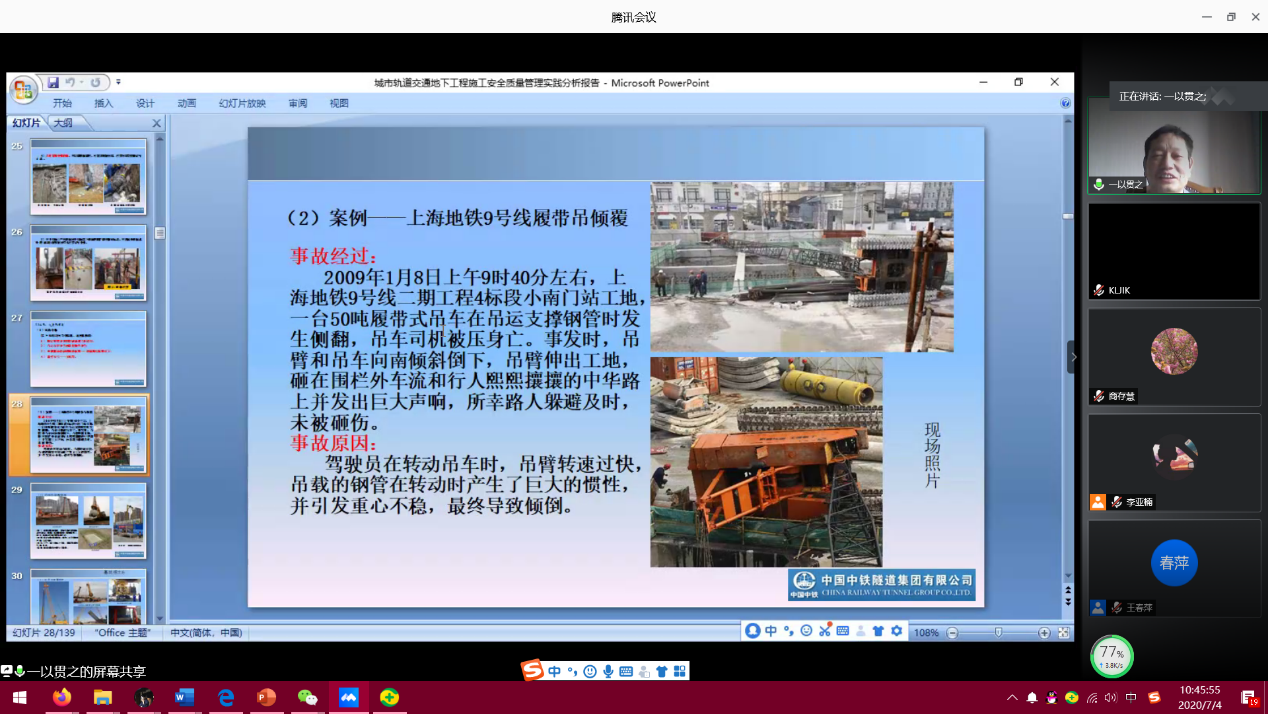Show hidden system tray icons
The image size is (1268, 714).
pos(1012,697)
